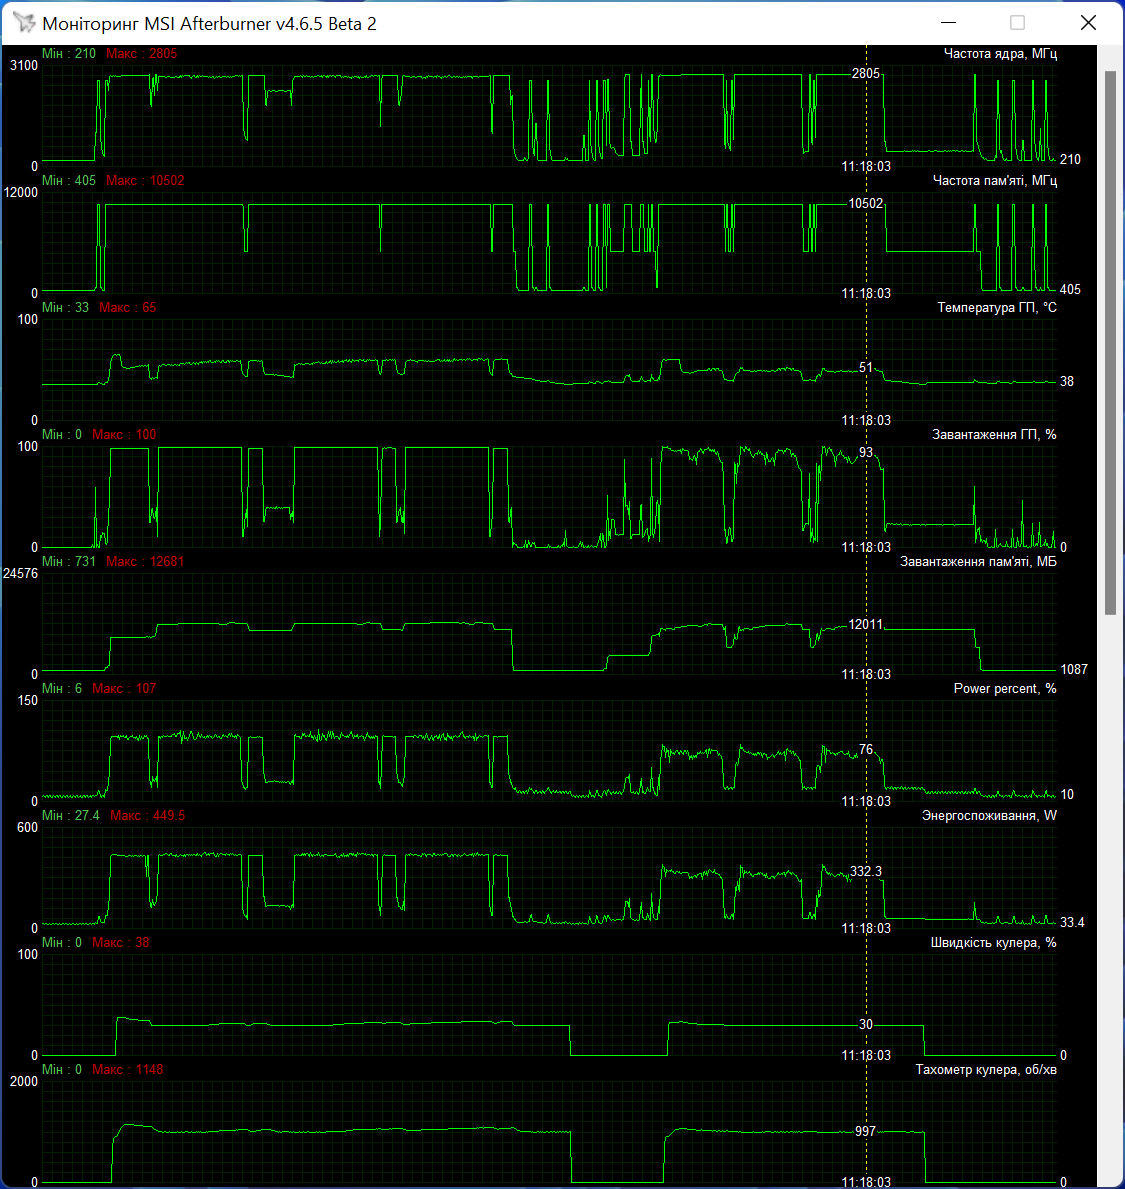Image resolution: width=1125 pixels, height=1189 pixels.
Task: Click the 2000 axis maximum of tachometer graph
Action: [x=24, y=1081]
